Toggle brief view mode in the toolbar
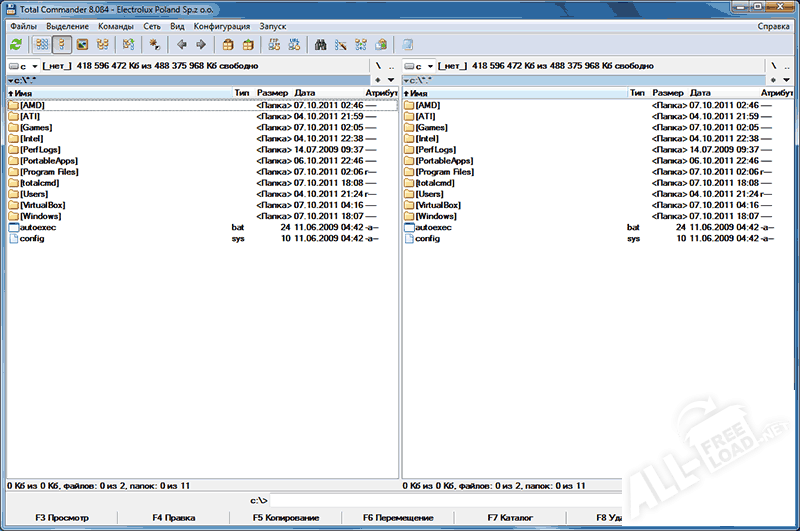800x531 pixels. (41, 44)
